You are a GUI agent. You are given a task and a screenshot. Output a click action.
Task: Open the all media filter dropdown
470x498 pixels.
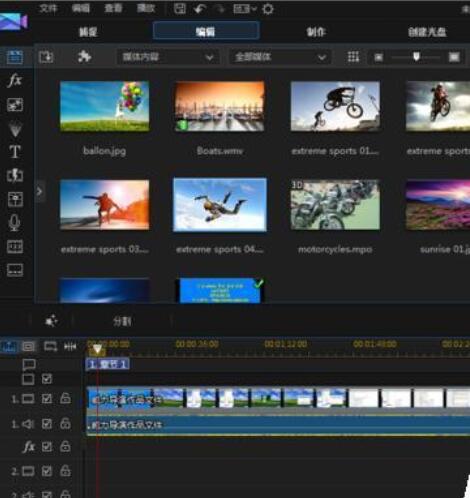(x=280, y=57)
